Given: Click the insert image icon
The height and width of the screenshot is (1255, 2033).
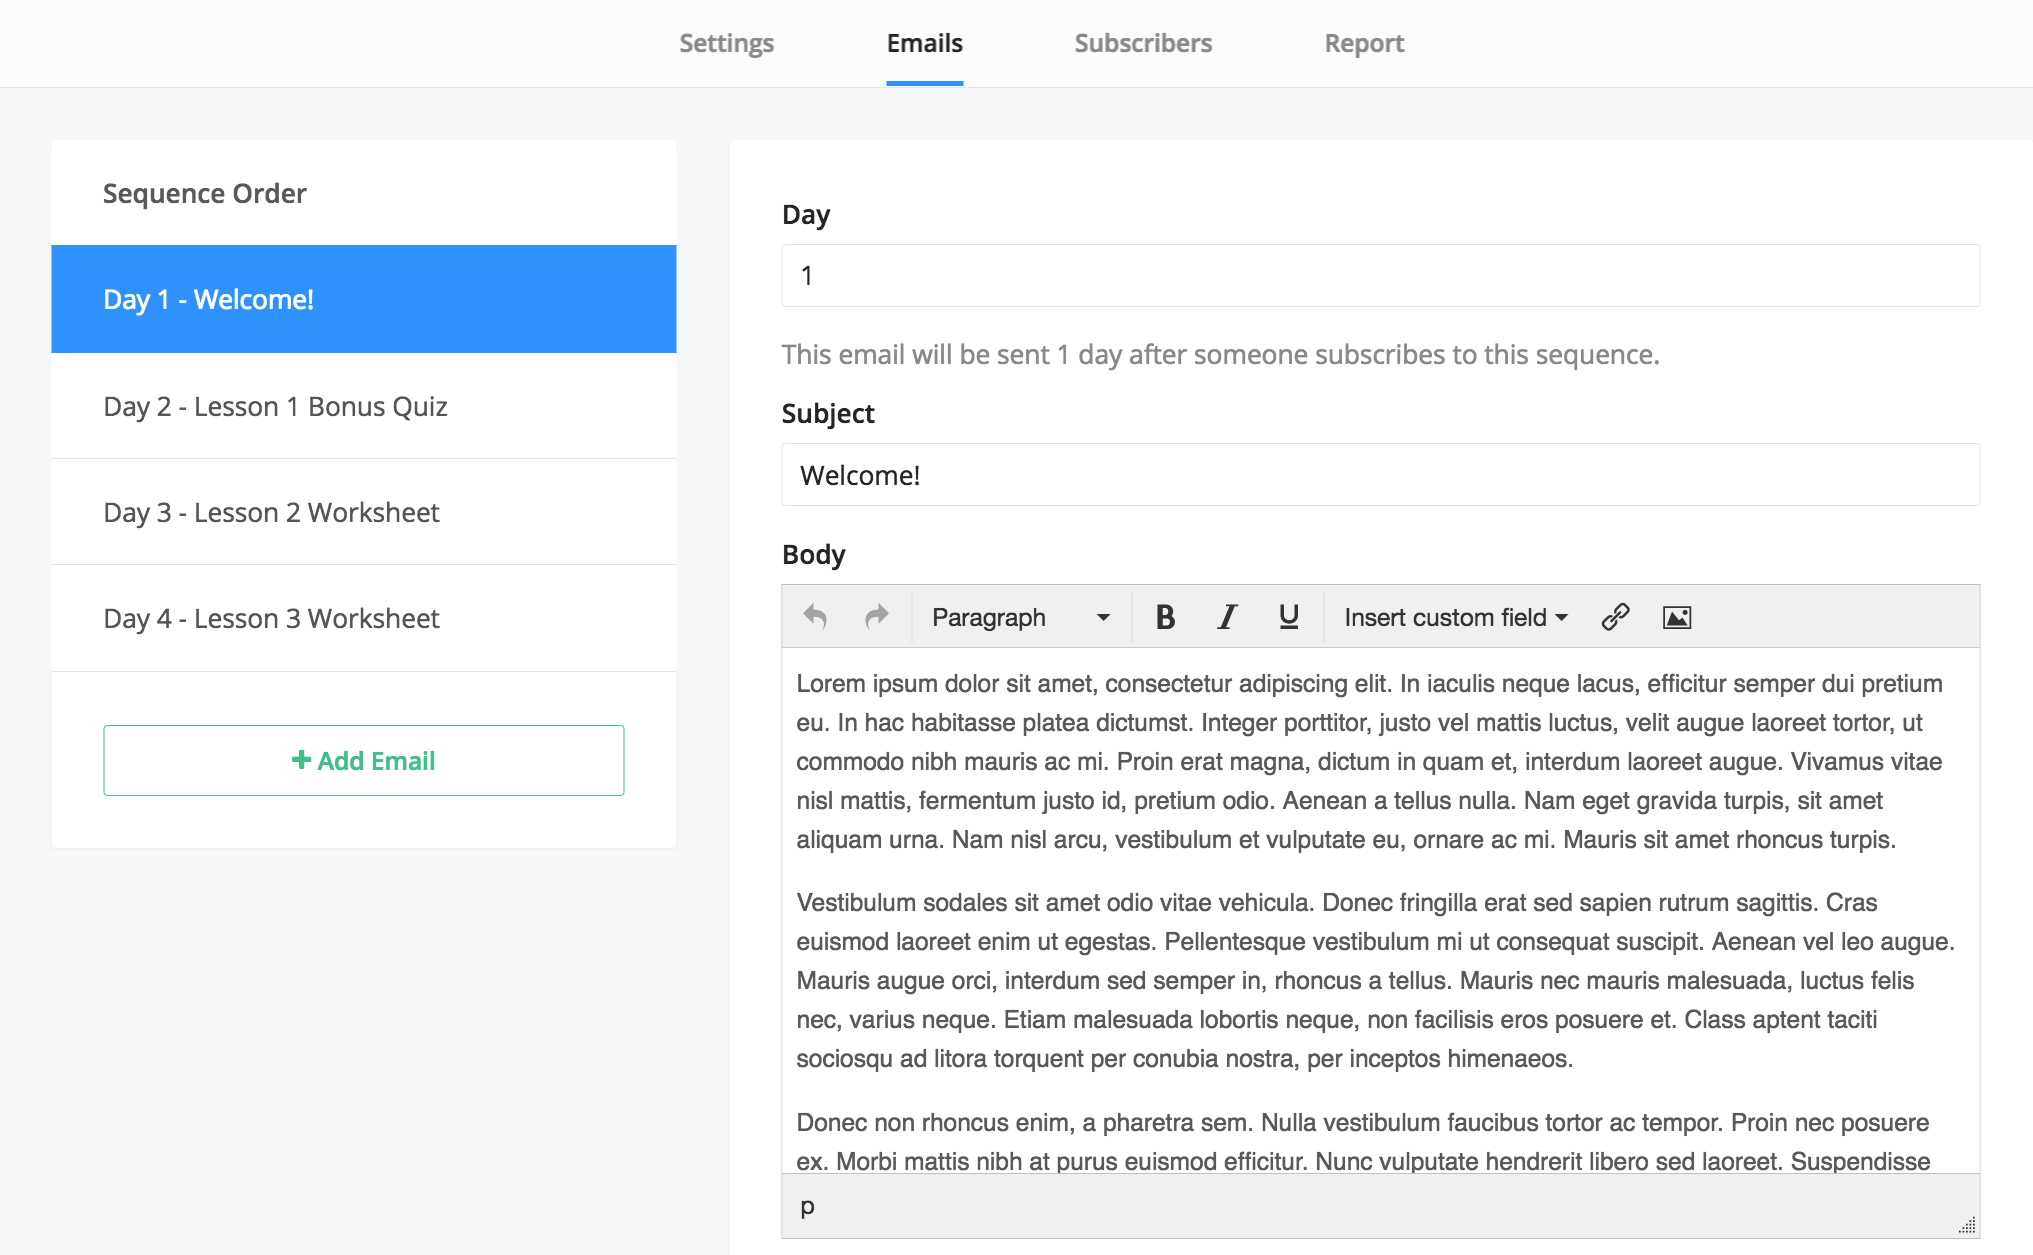Looking at the screenshot, I should 1676,617.
